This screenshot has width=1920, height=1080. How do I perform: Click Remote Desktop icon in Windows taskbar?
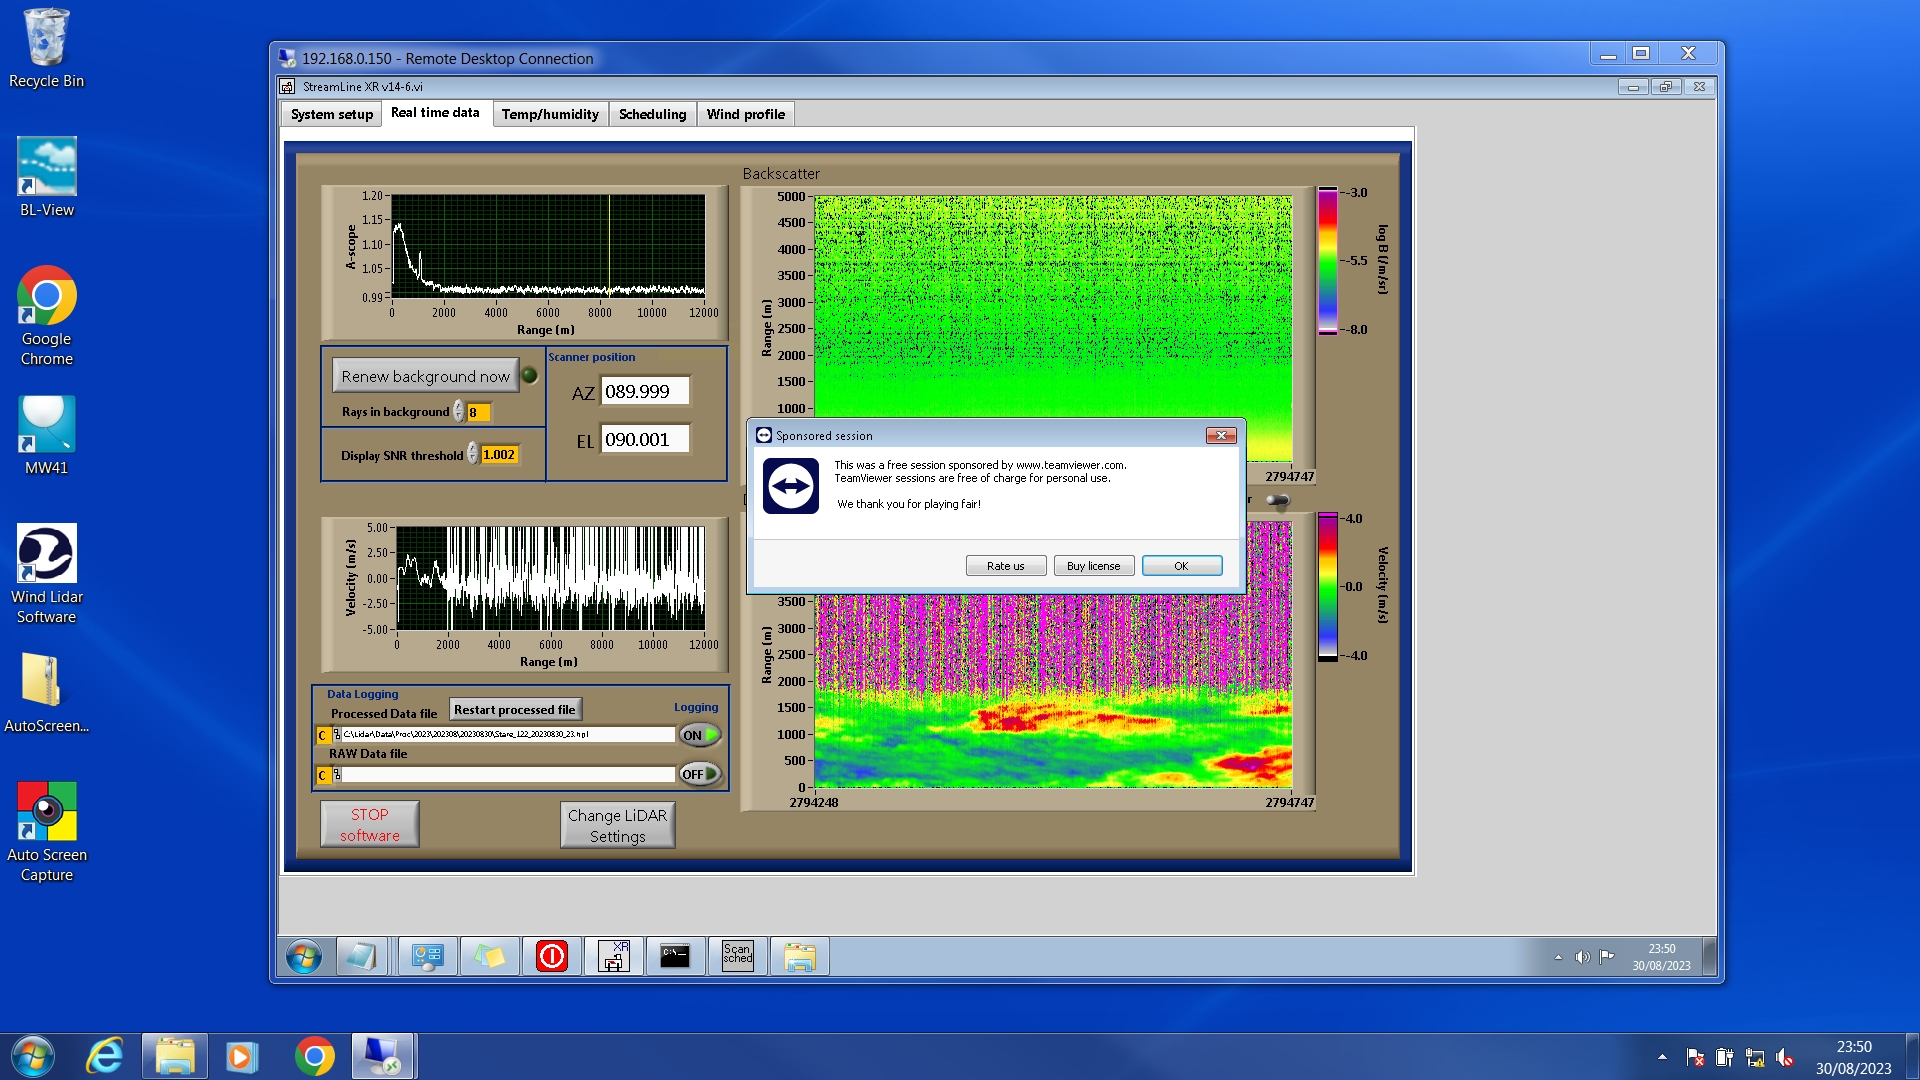[382, 1056]
